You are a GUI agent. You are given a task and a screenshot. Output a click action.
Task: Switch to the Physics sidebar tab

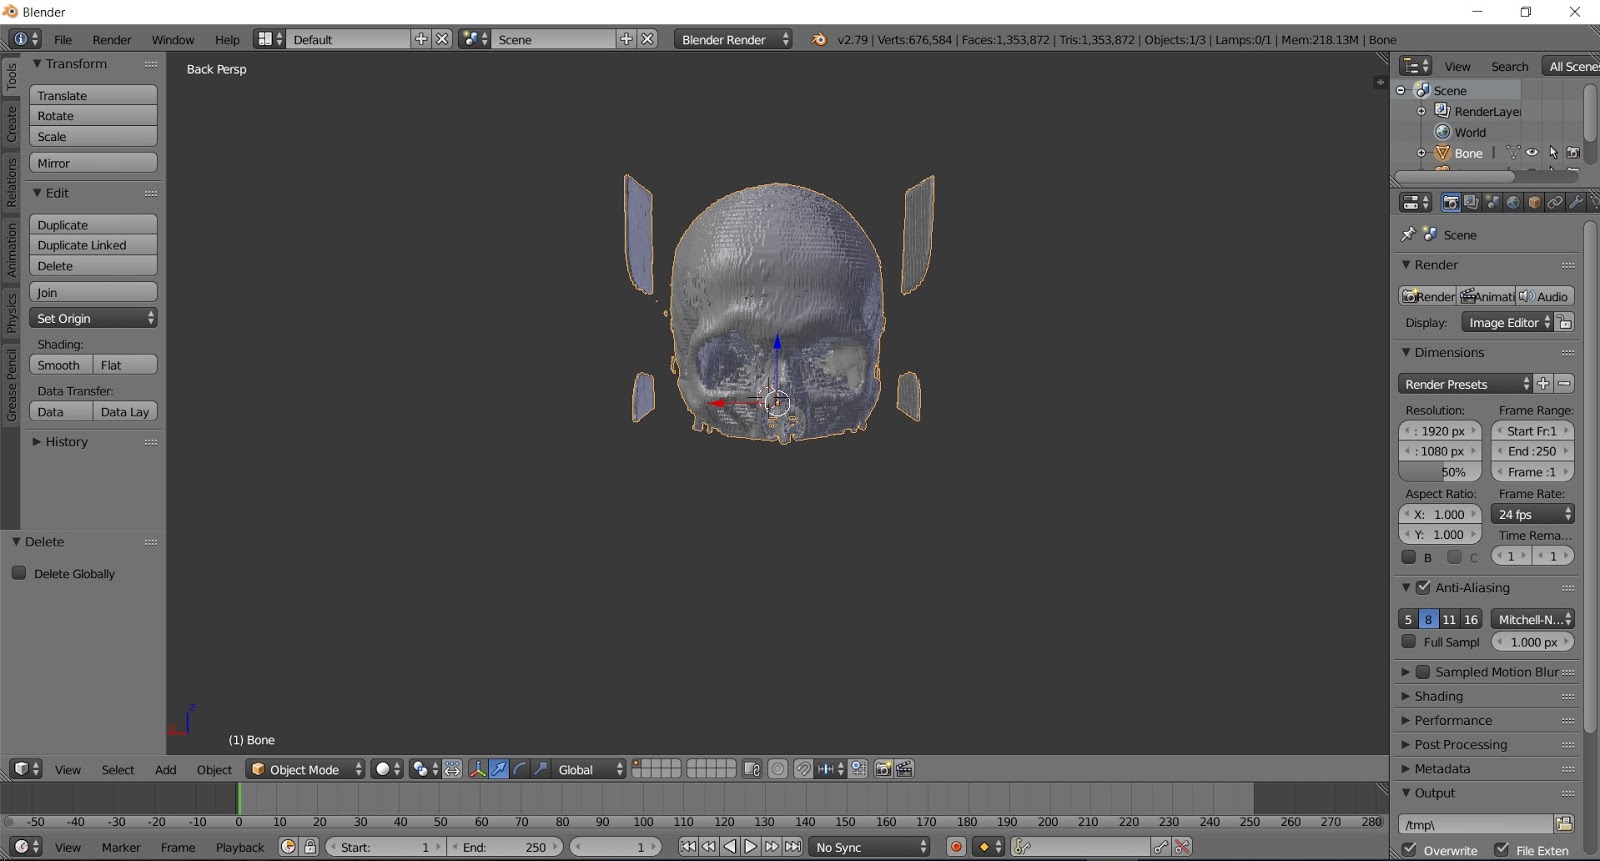tap(11, 312)
